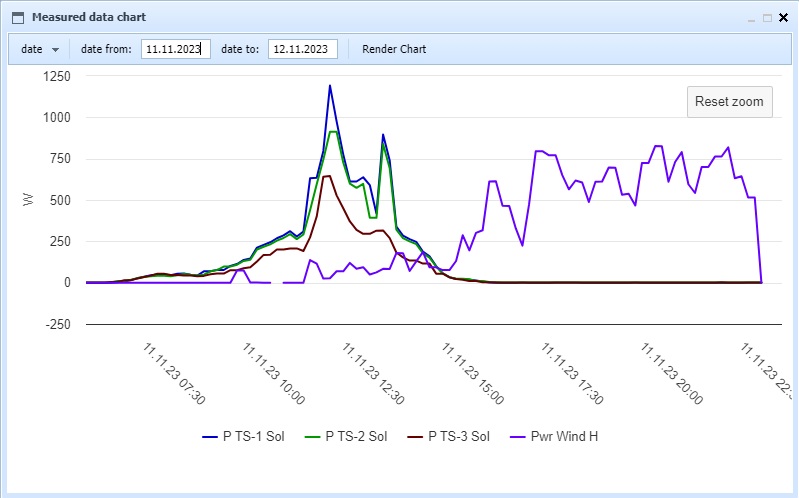Screen dimensions: 799x498
Task: Focus the date to input field
Action: coord(303,49)
